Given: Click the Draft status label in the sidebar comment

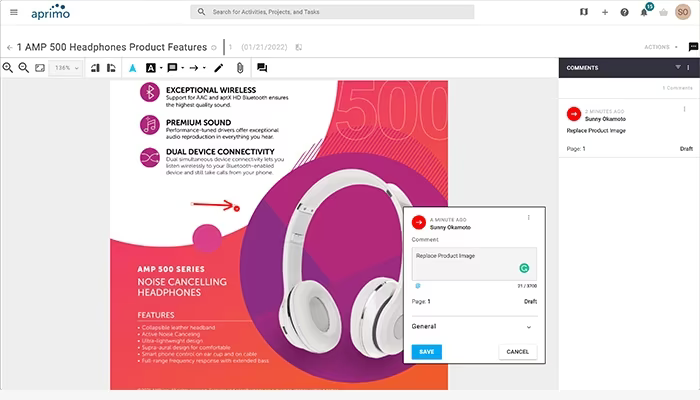Looking at the screenshot, I should tap(686, 149).
